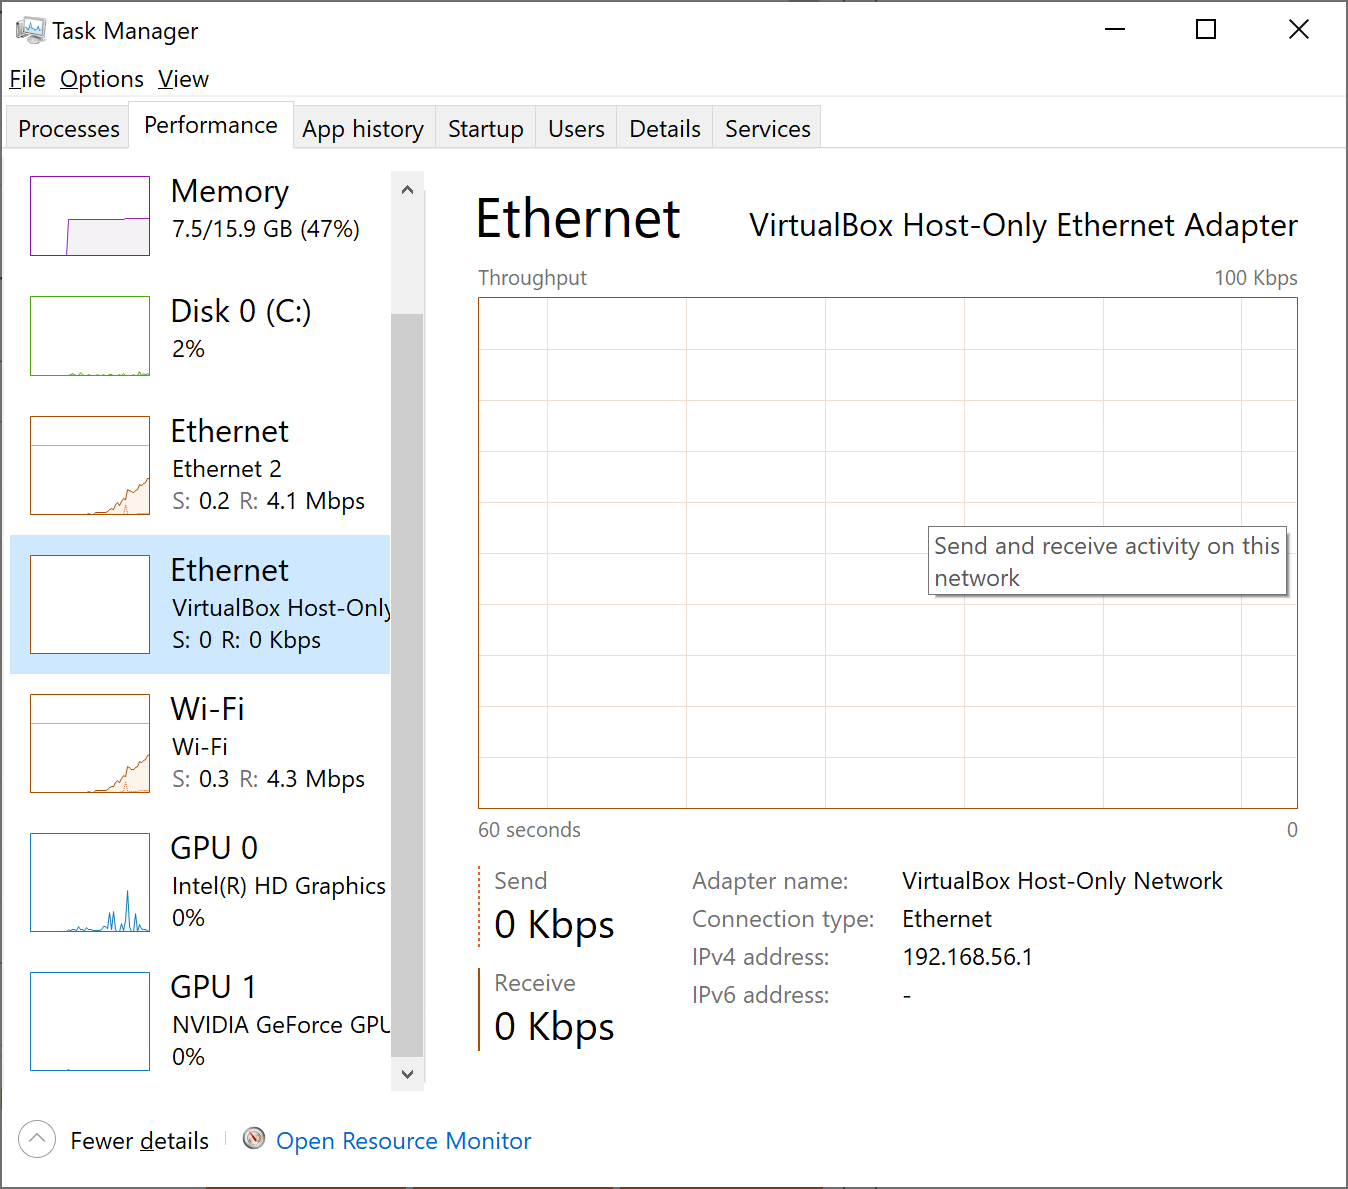Click the 'IPv6 address:' label
The image size is (1348, 1189).
click(761, 995)
